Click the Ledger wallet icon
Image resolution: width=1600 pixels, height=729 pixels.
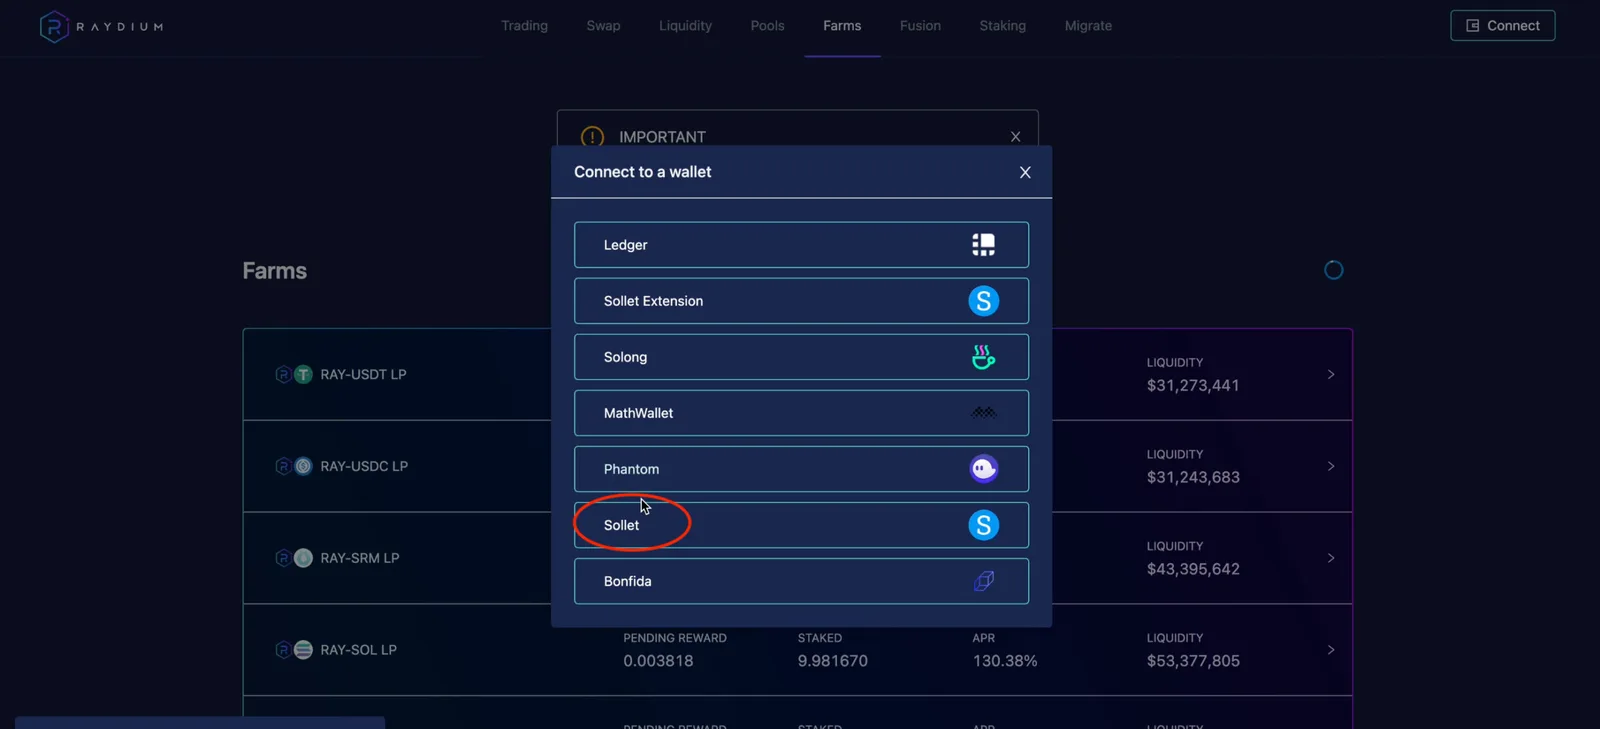tap(983, 245)
